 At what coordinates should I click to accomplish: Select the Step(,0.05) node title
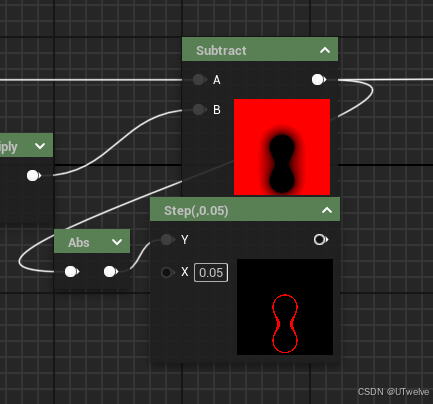pyautogui.click(x=196, y=211)
